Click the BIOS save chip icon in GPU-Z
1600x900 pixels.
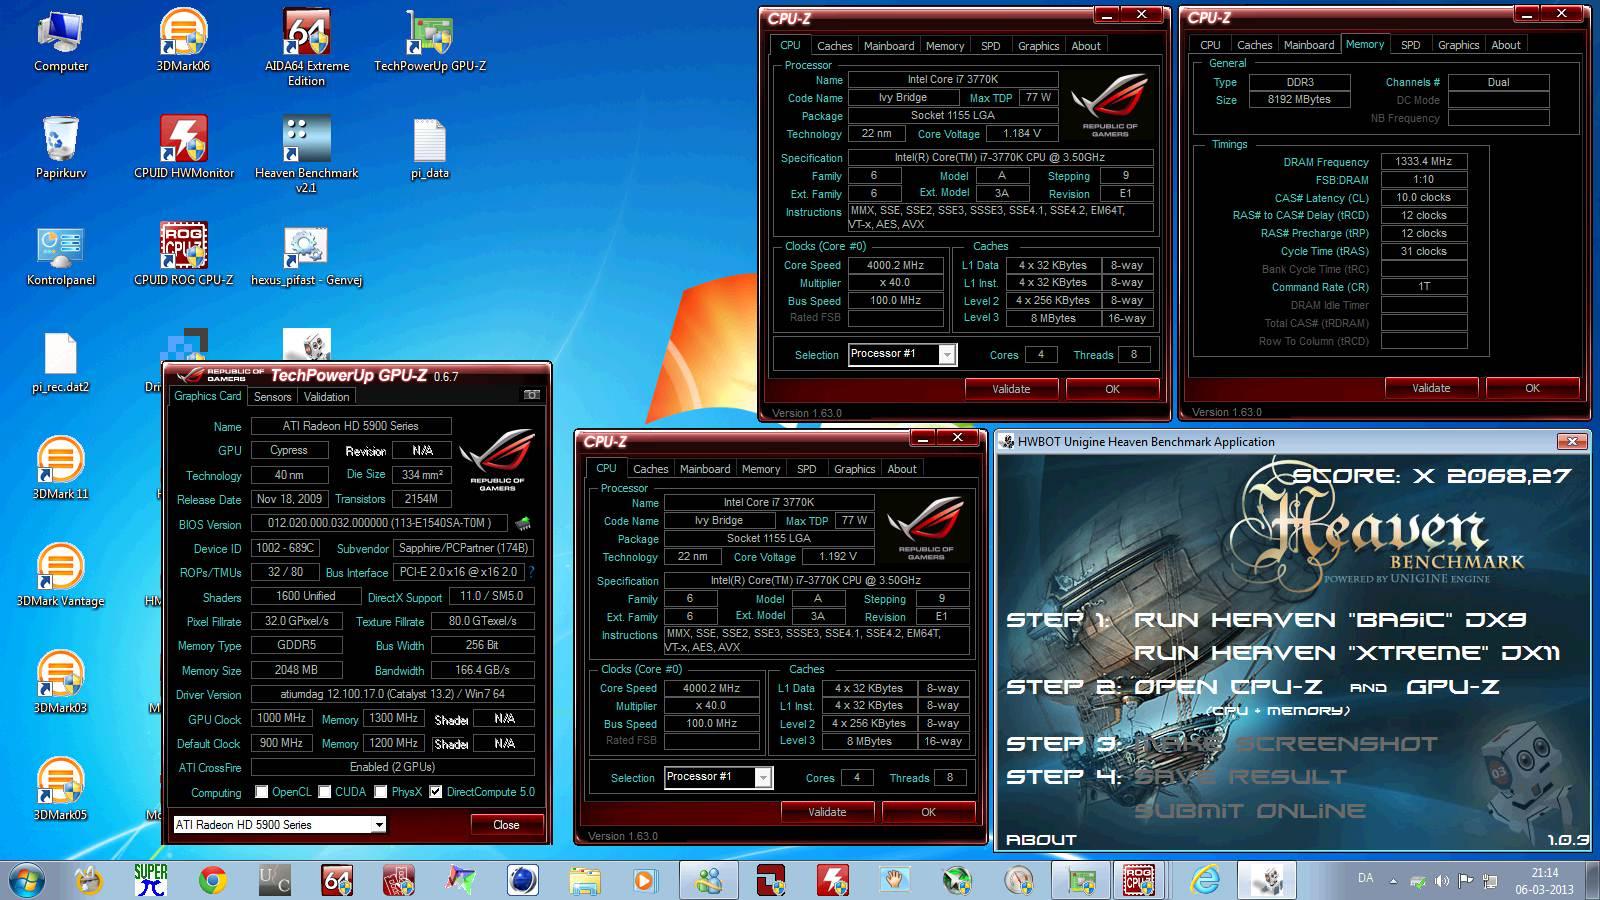click(x=522, y=523)
